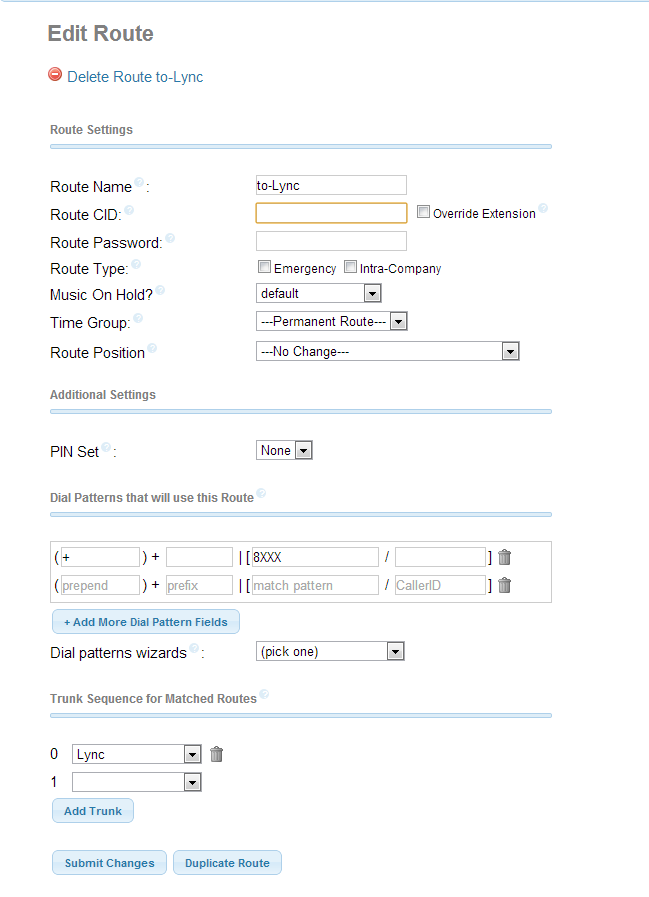The width and height of the screenshot is (649, 897).
Task: Click trash icon on the 8XXX dial pattern row
Action: [x=504, y=557]
